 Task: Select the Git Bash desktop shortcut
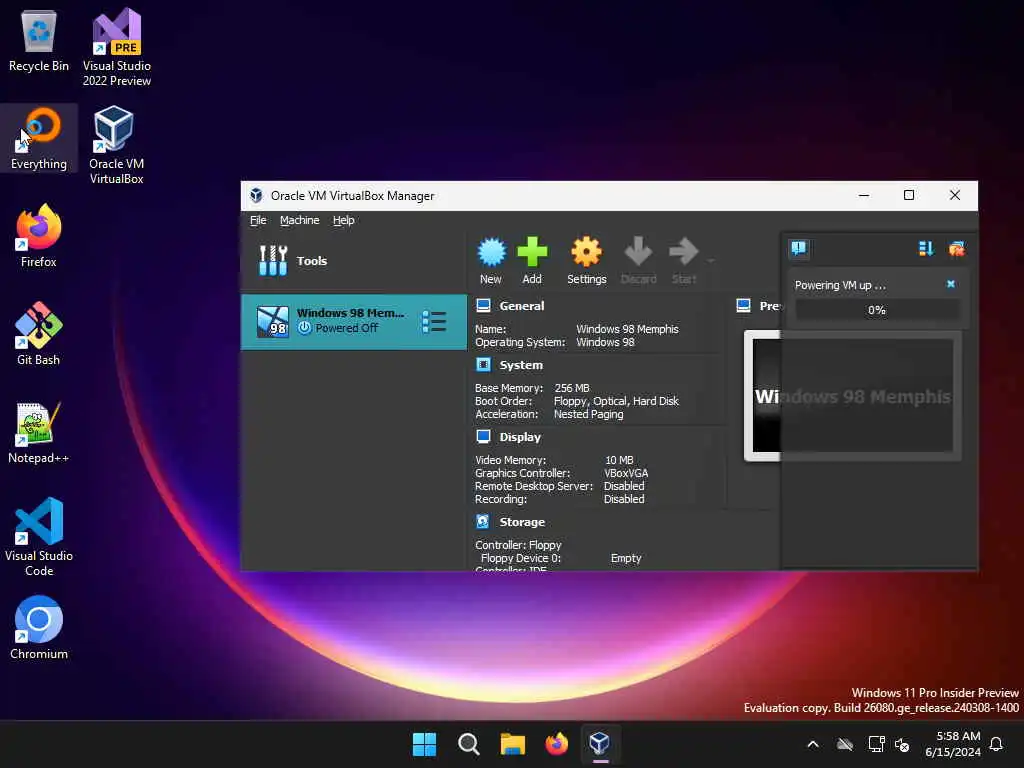click(x=39, y=334)
